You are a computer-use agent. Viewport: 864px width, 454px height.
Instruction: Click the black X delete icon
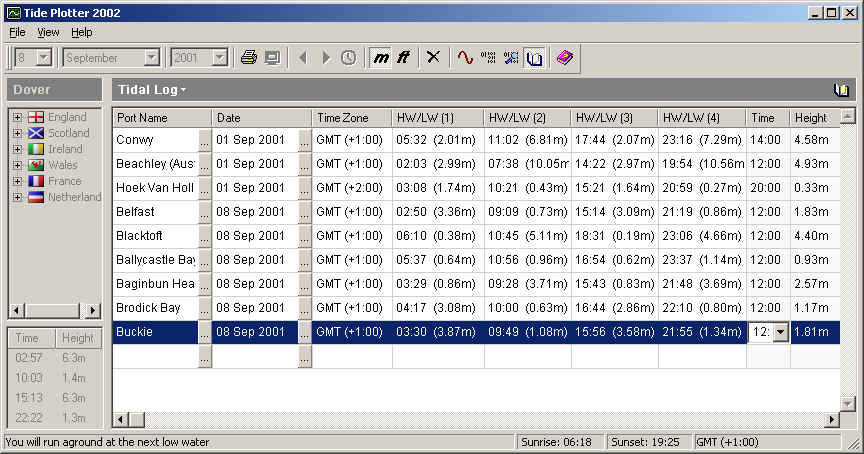pos(434,57)
